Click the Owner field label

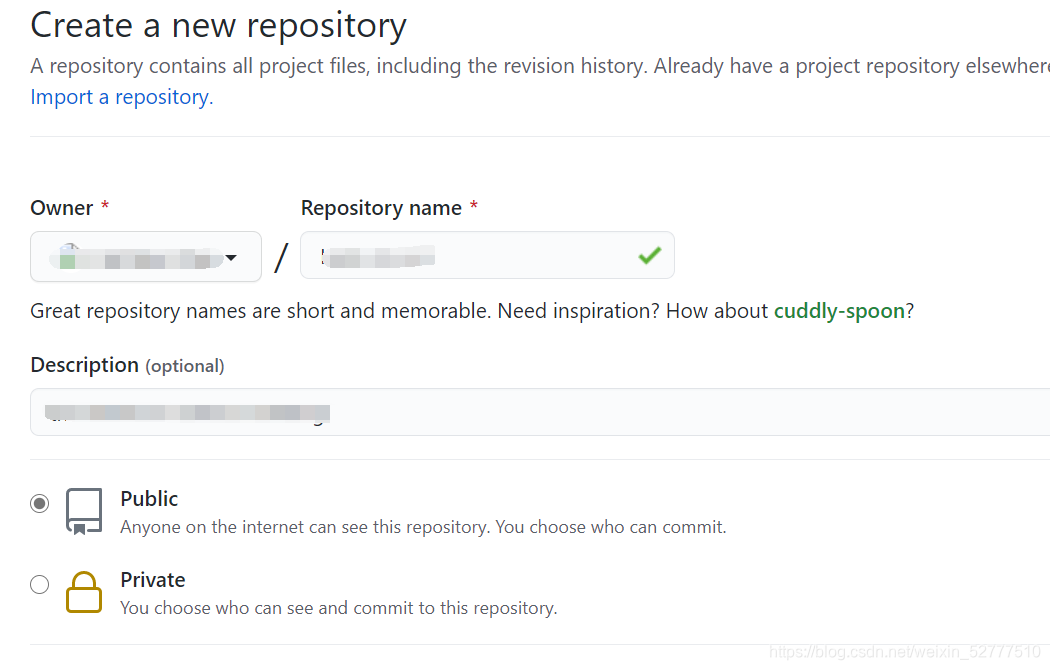click(x=62, y=208)
